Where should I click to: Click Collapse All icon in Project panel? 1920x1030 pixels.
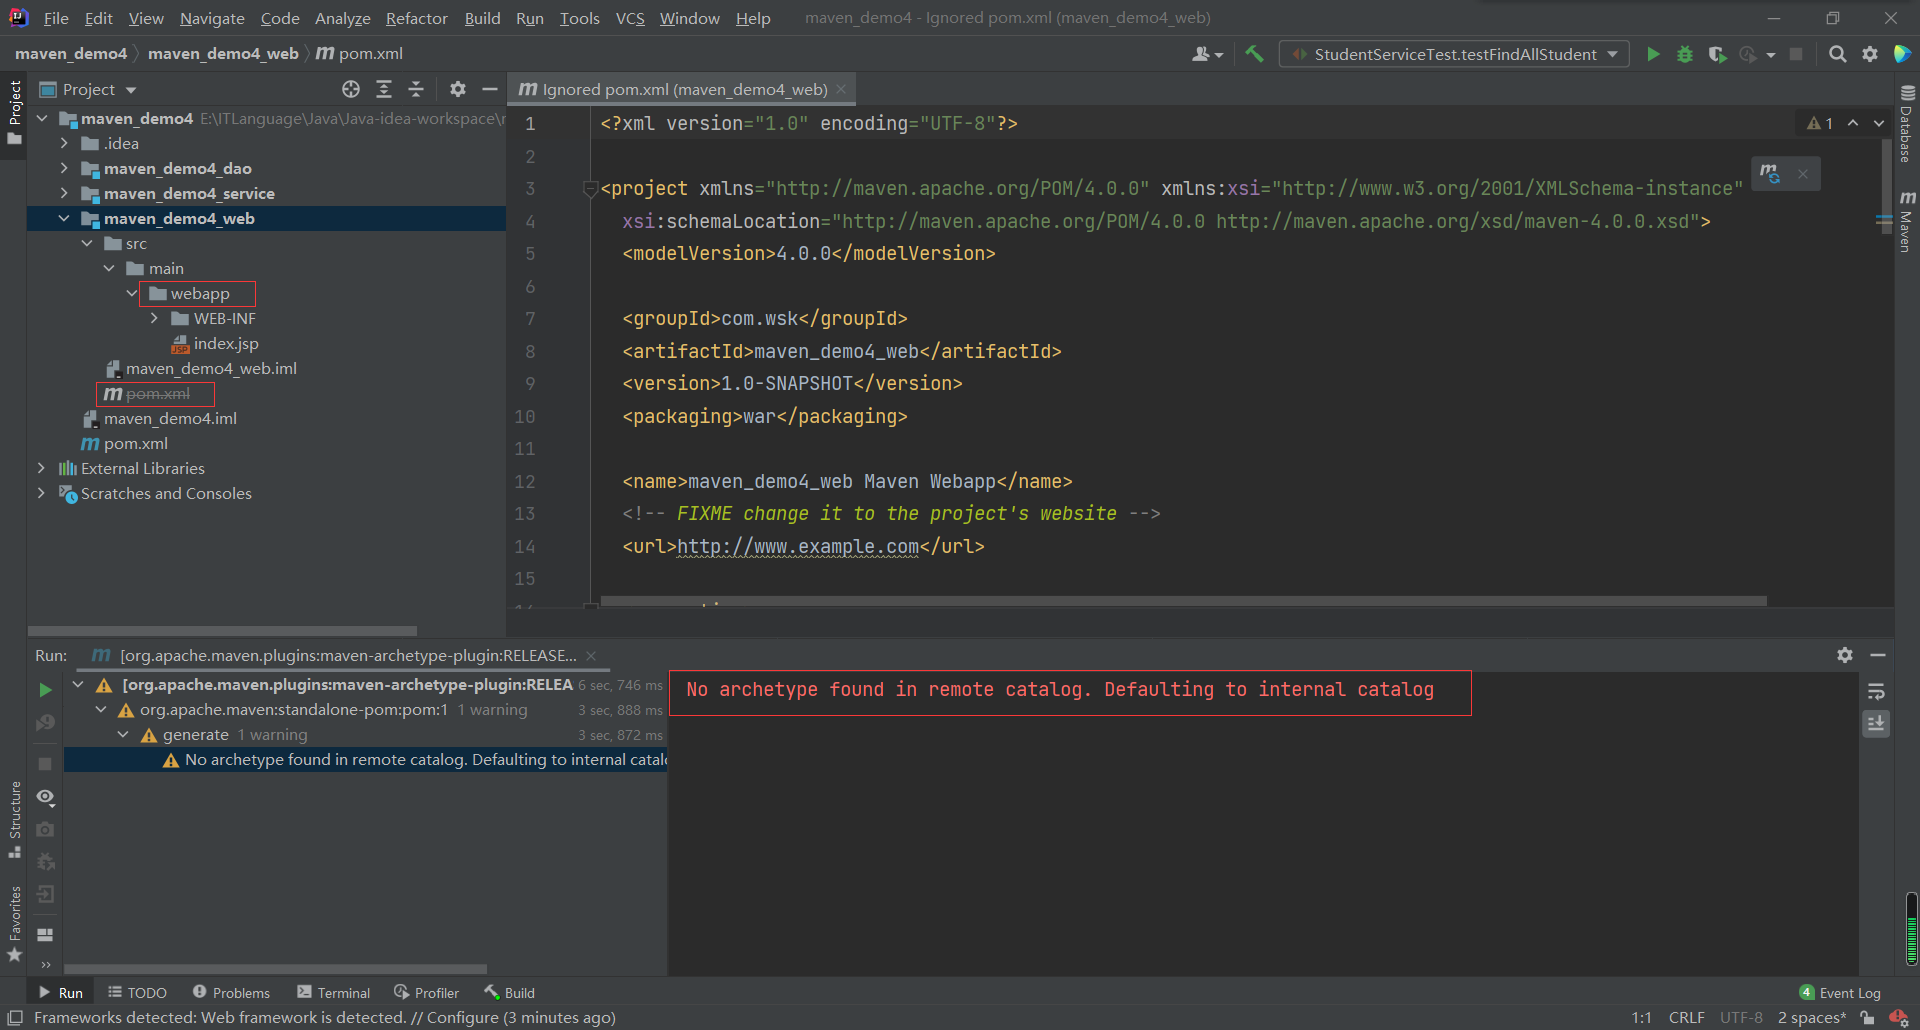point(416,89)
